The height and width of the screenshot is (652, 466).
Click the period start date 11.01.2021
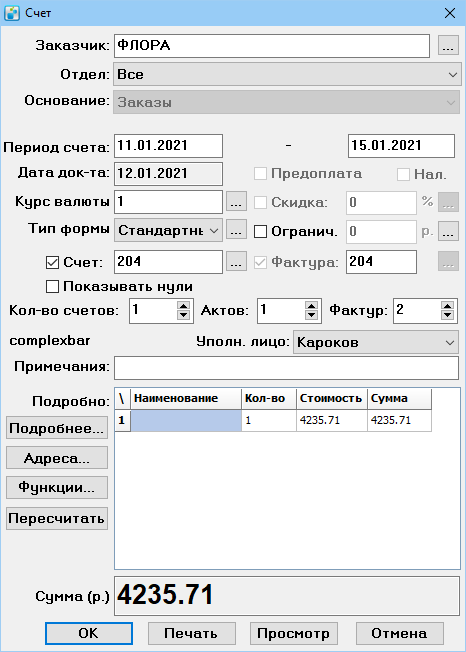pos(168,146)
